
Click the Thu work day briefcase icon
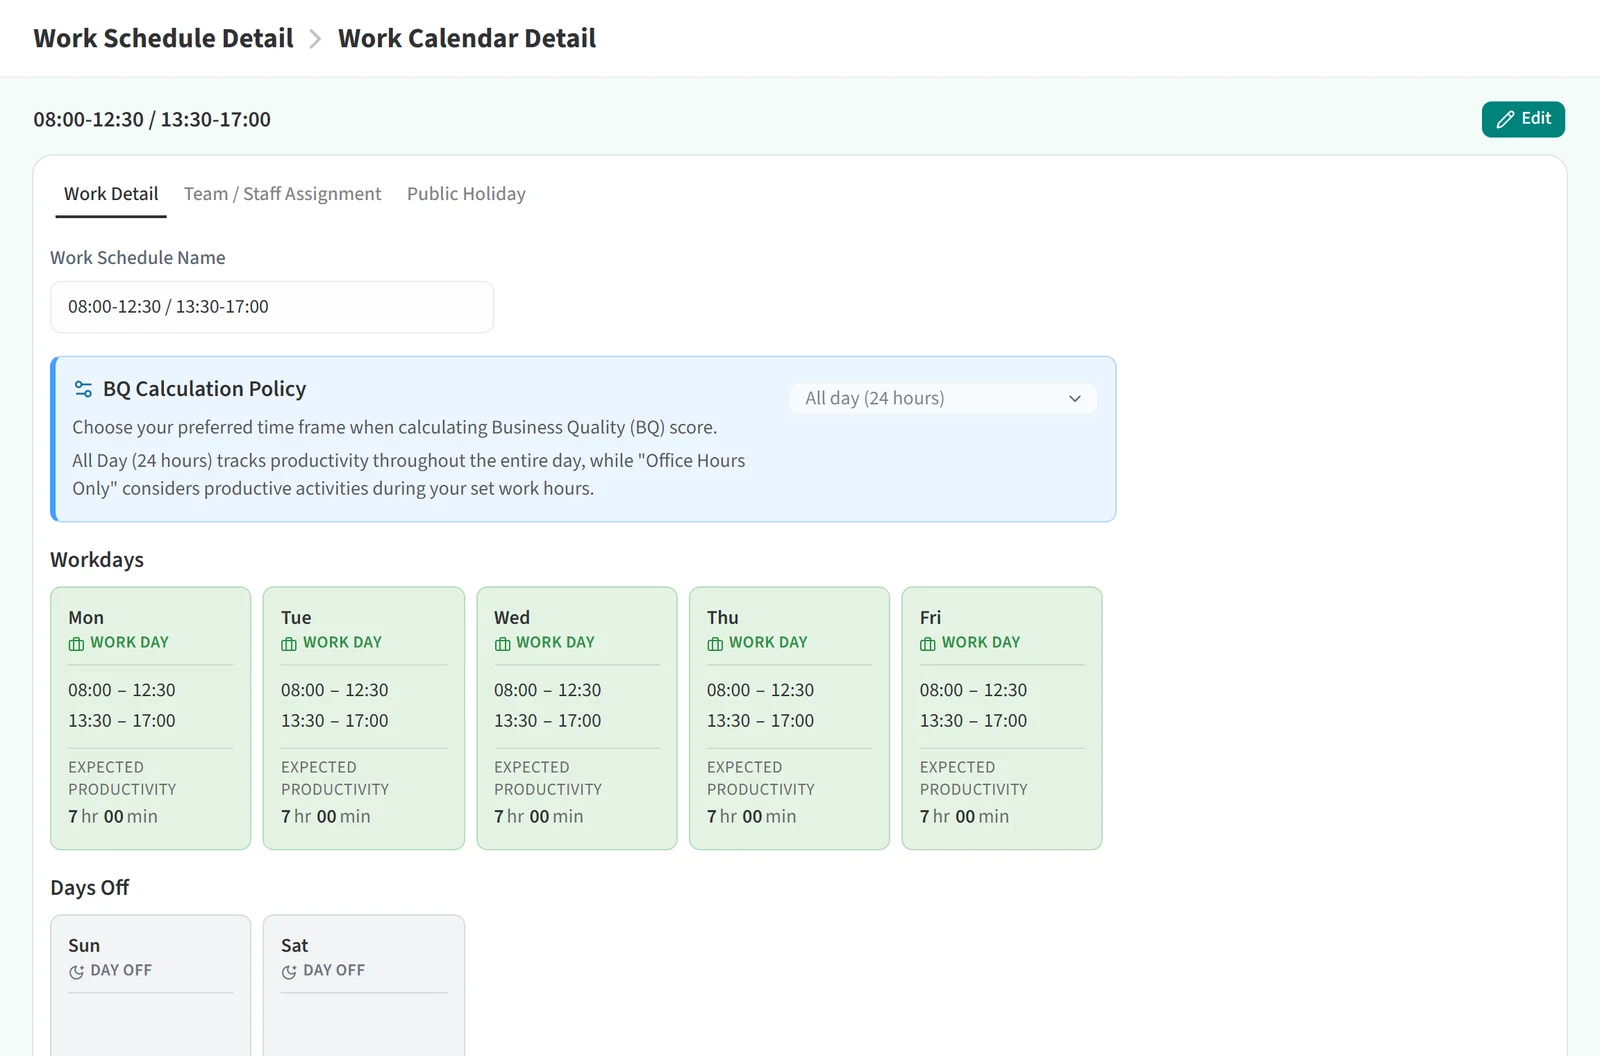(715, 644)
